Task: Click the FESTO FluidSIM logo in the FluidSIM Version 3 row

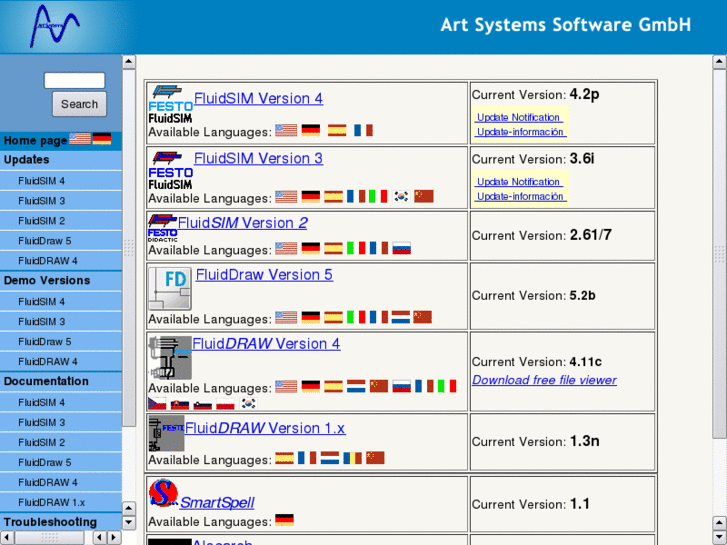Action: click(x=170, y=171)
